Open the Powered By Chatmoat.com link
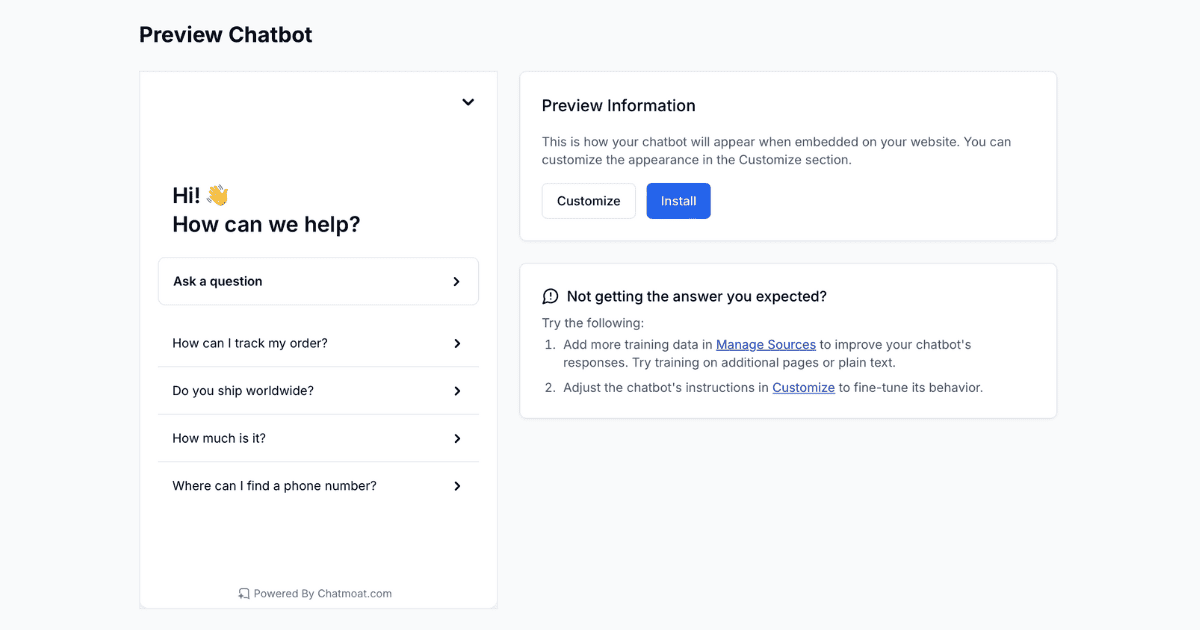 [322, 593]
